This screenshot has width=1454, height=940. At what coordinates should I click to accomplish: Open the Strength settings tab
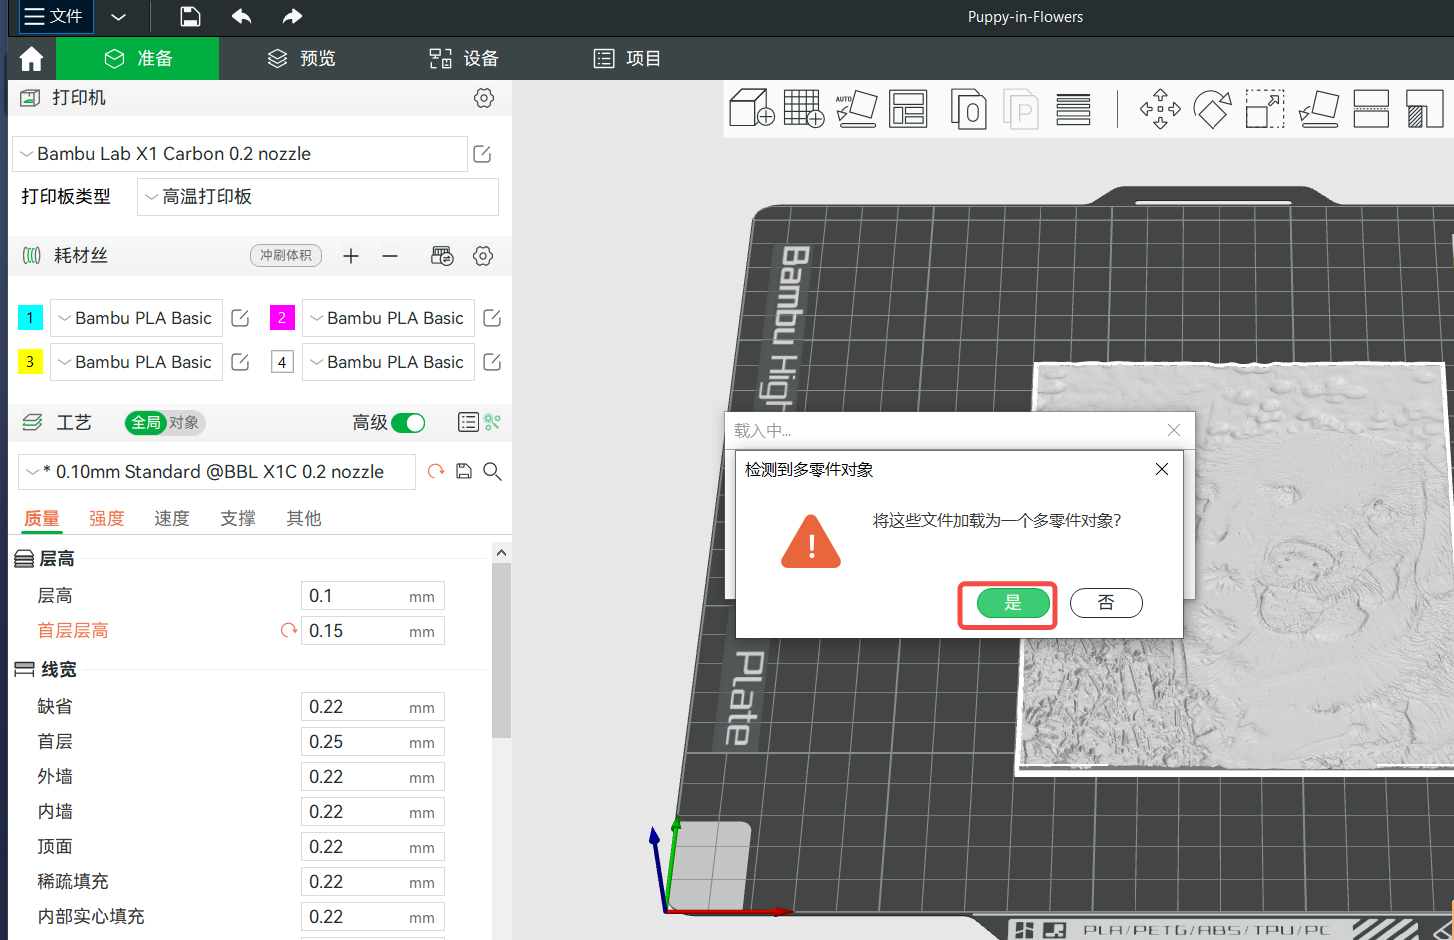[x=107, y=518]
